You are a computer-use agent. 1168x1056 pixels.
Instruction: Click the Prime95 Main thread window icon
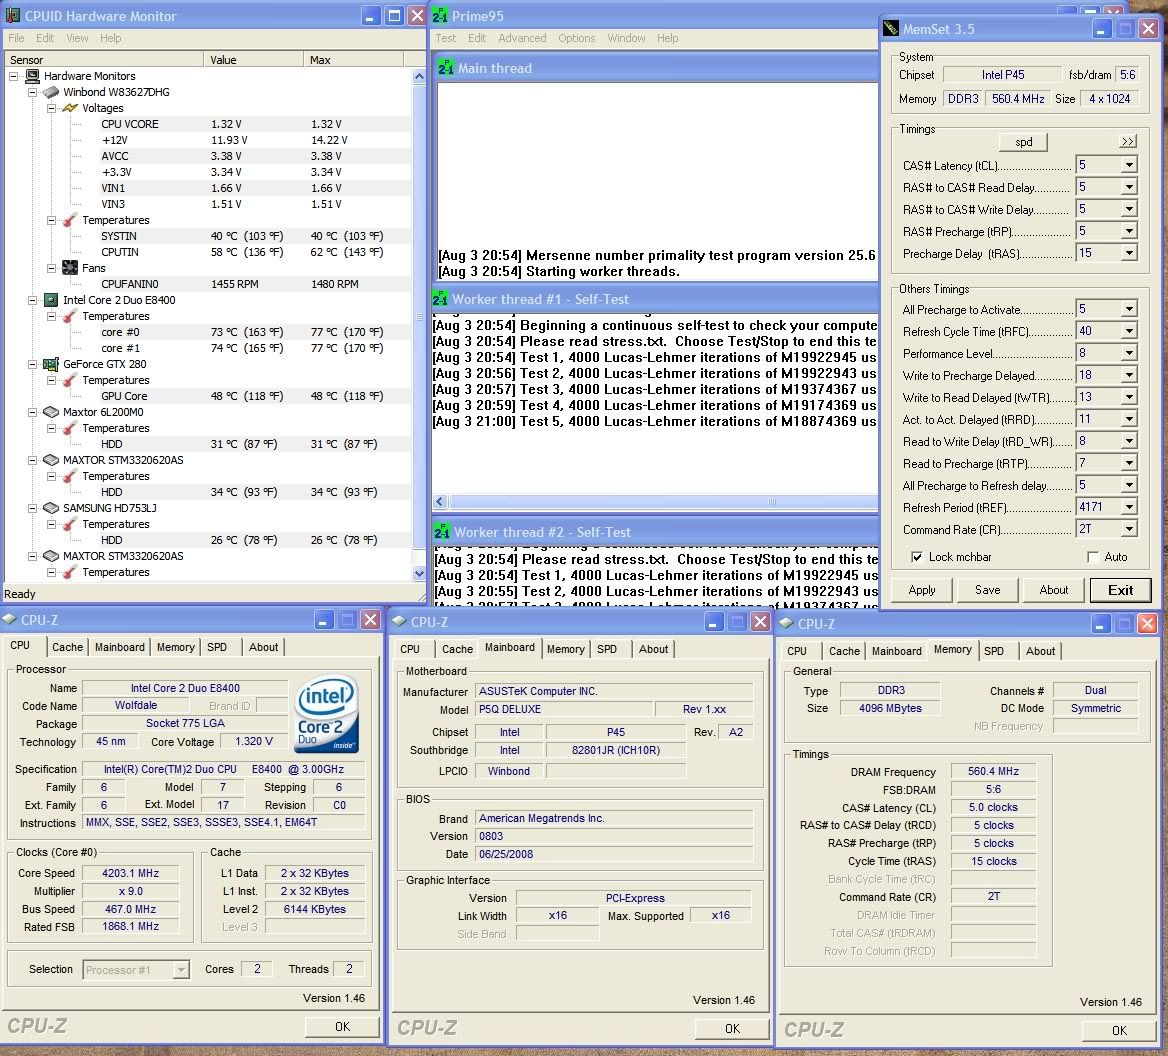[445, 68]
